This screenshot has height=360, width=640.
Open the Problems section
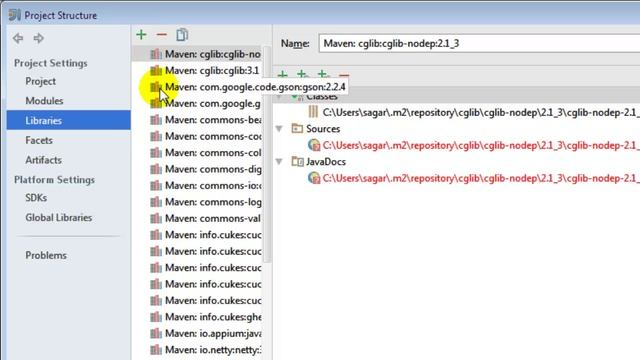46,256
